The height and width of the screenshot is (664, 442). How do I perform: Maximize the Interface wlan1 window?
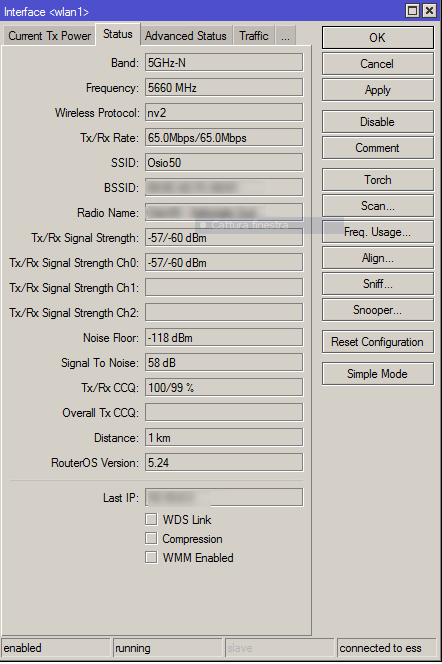(x=412, y=11)
